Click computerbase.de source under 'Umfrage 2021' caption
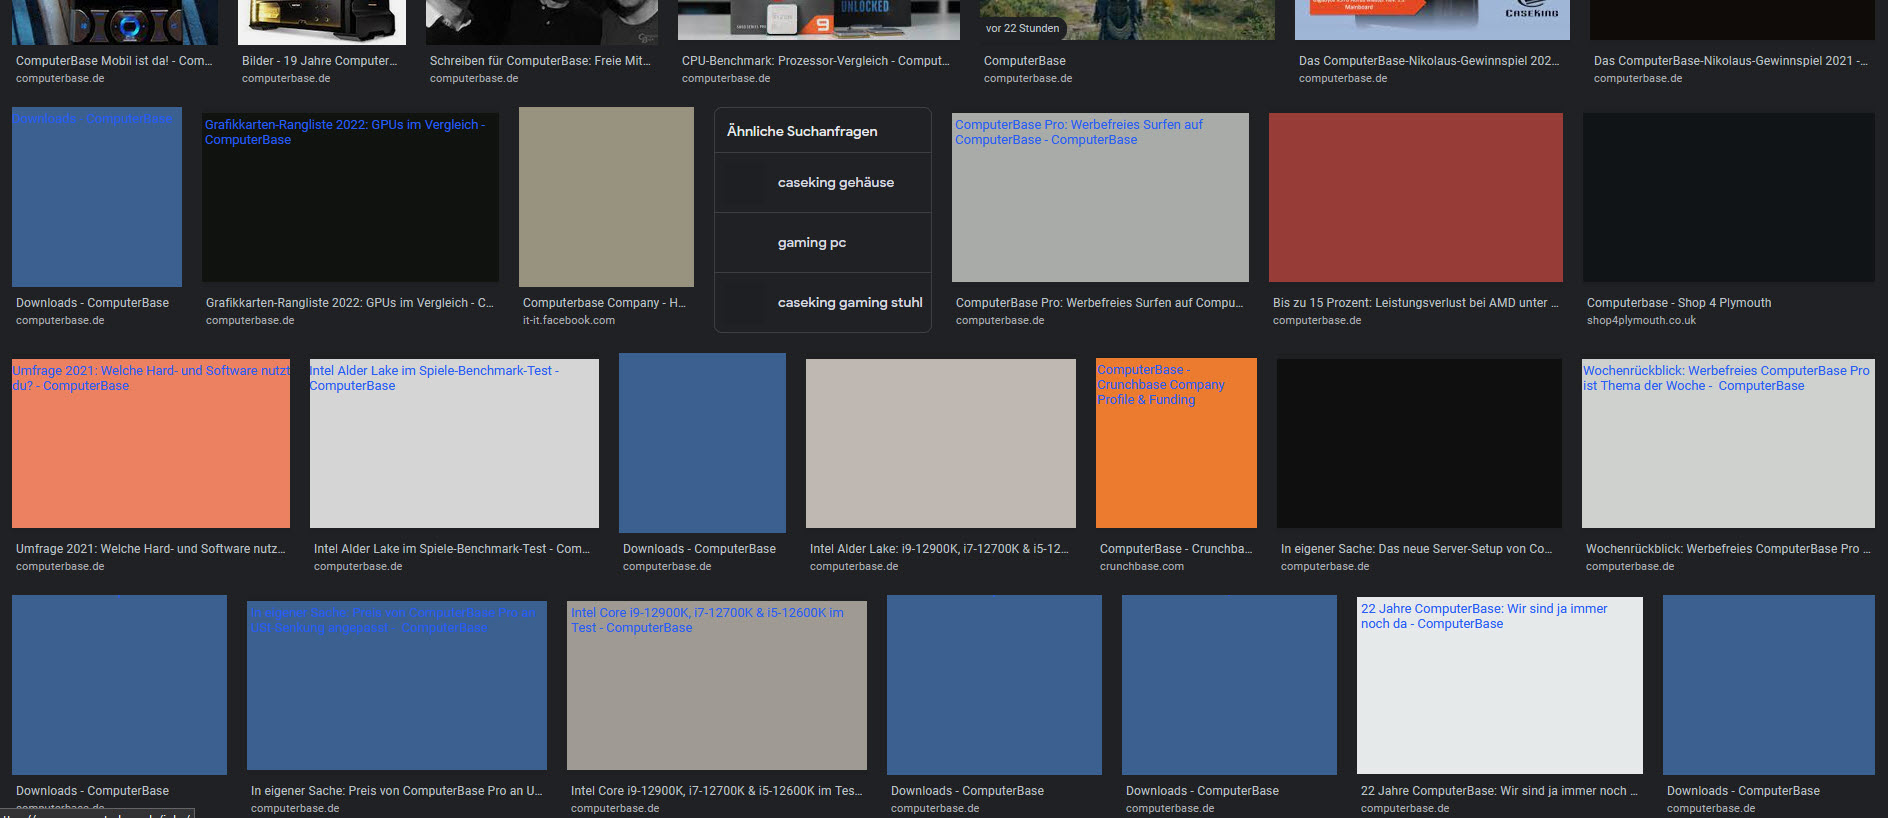 tap(60, 567)
